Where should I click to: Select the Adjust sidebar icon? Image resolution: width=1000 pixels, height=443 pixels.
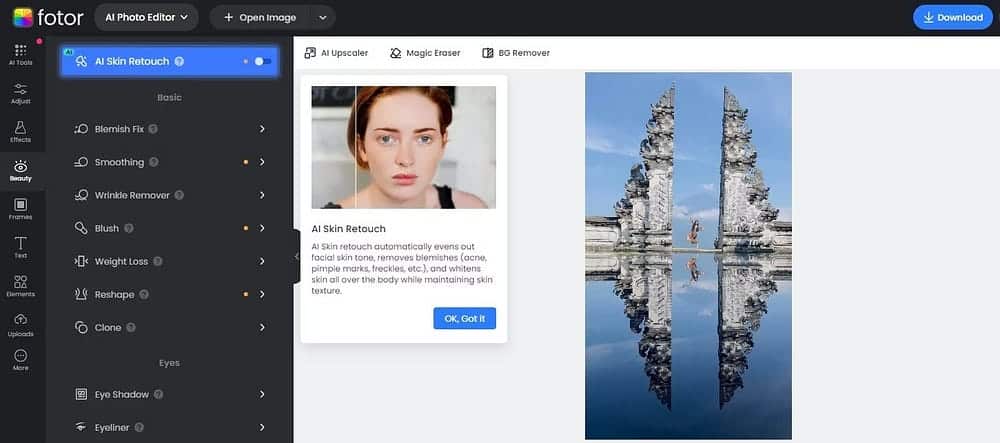click(20, 95)
